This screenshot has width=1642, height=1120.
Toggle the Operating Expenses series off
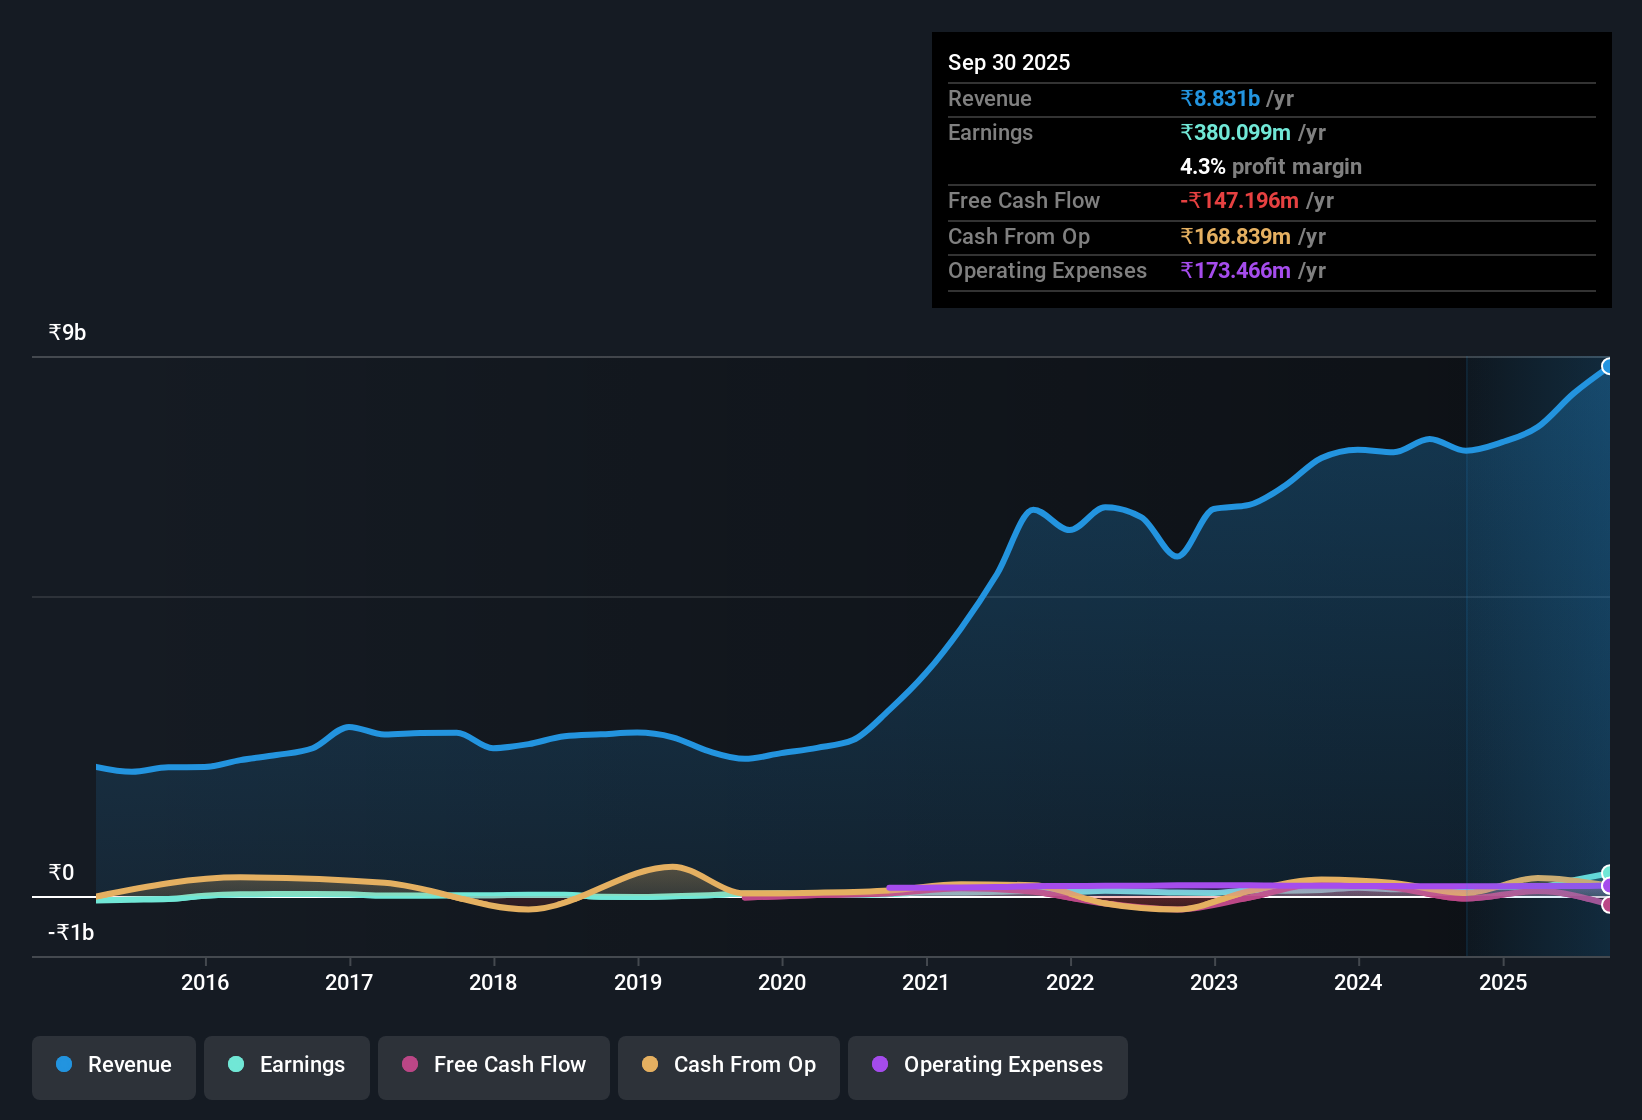[x=987, y=1065]
